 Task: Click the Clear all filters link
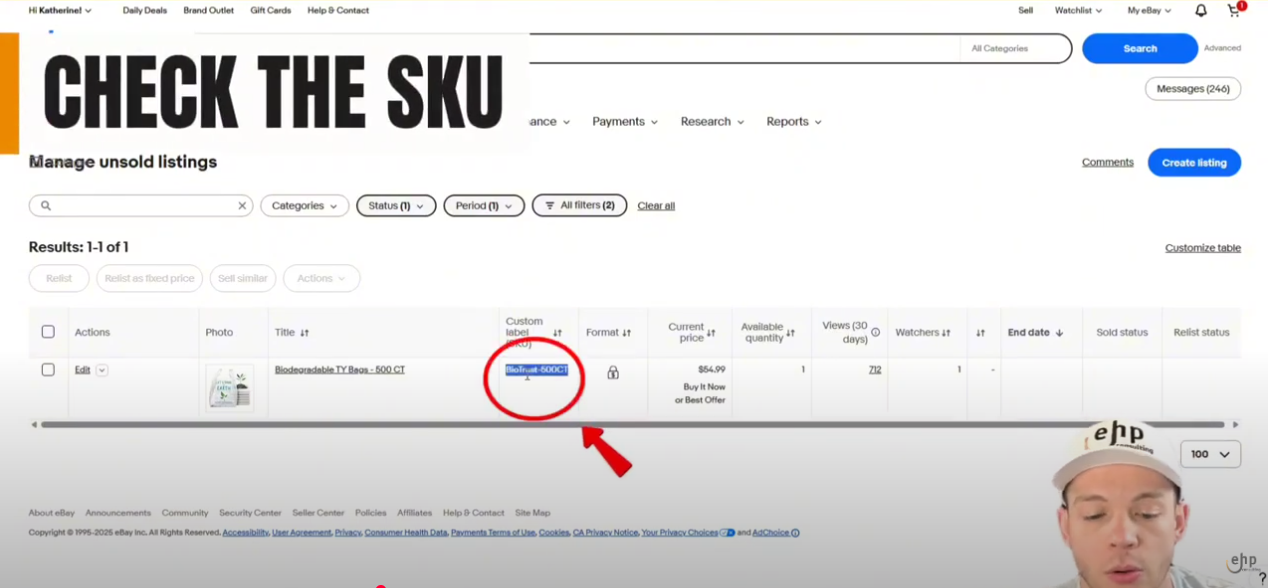[x=656, y=205]
